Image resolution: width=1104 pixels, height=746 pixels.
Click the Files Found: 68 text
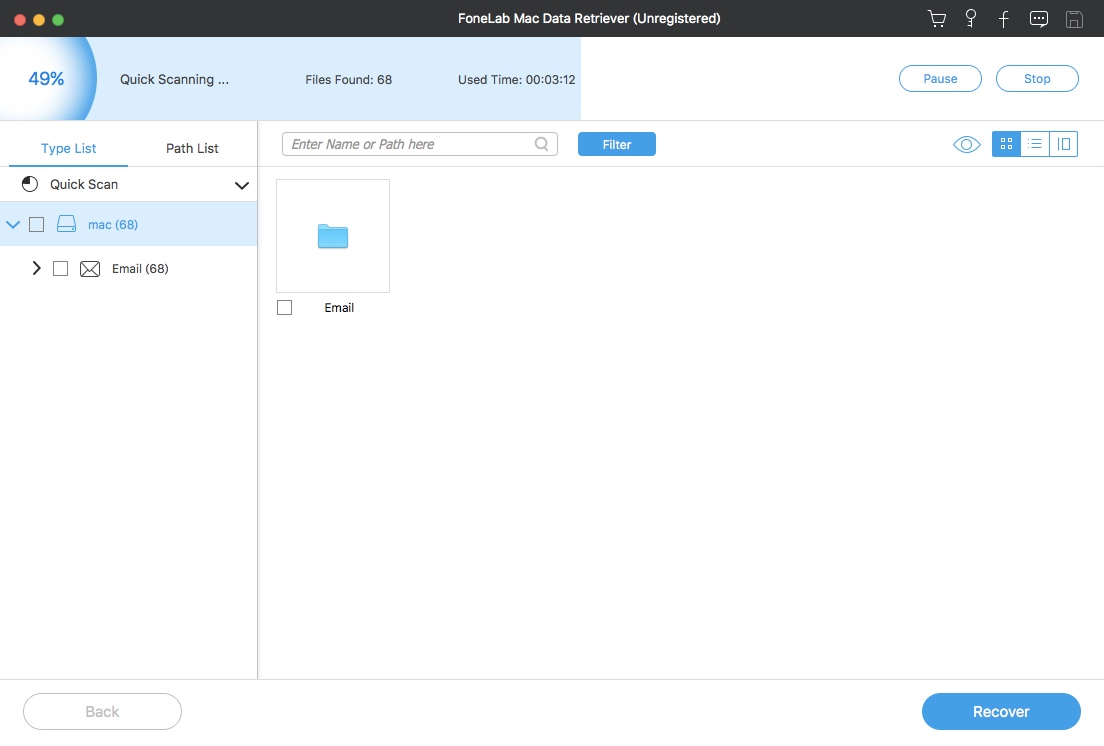[x=349, y=80]
